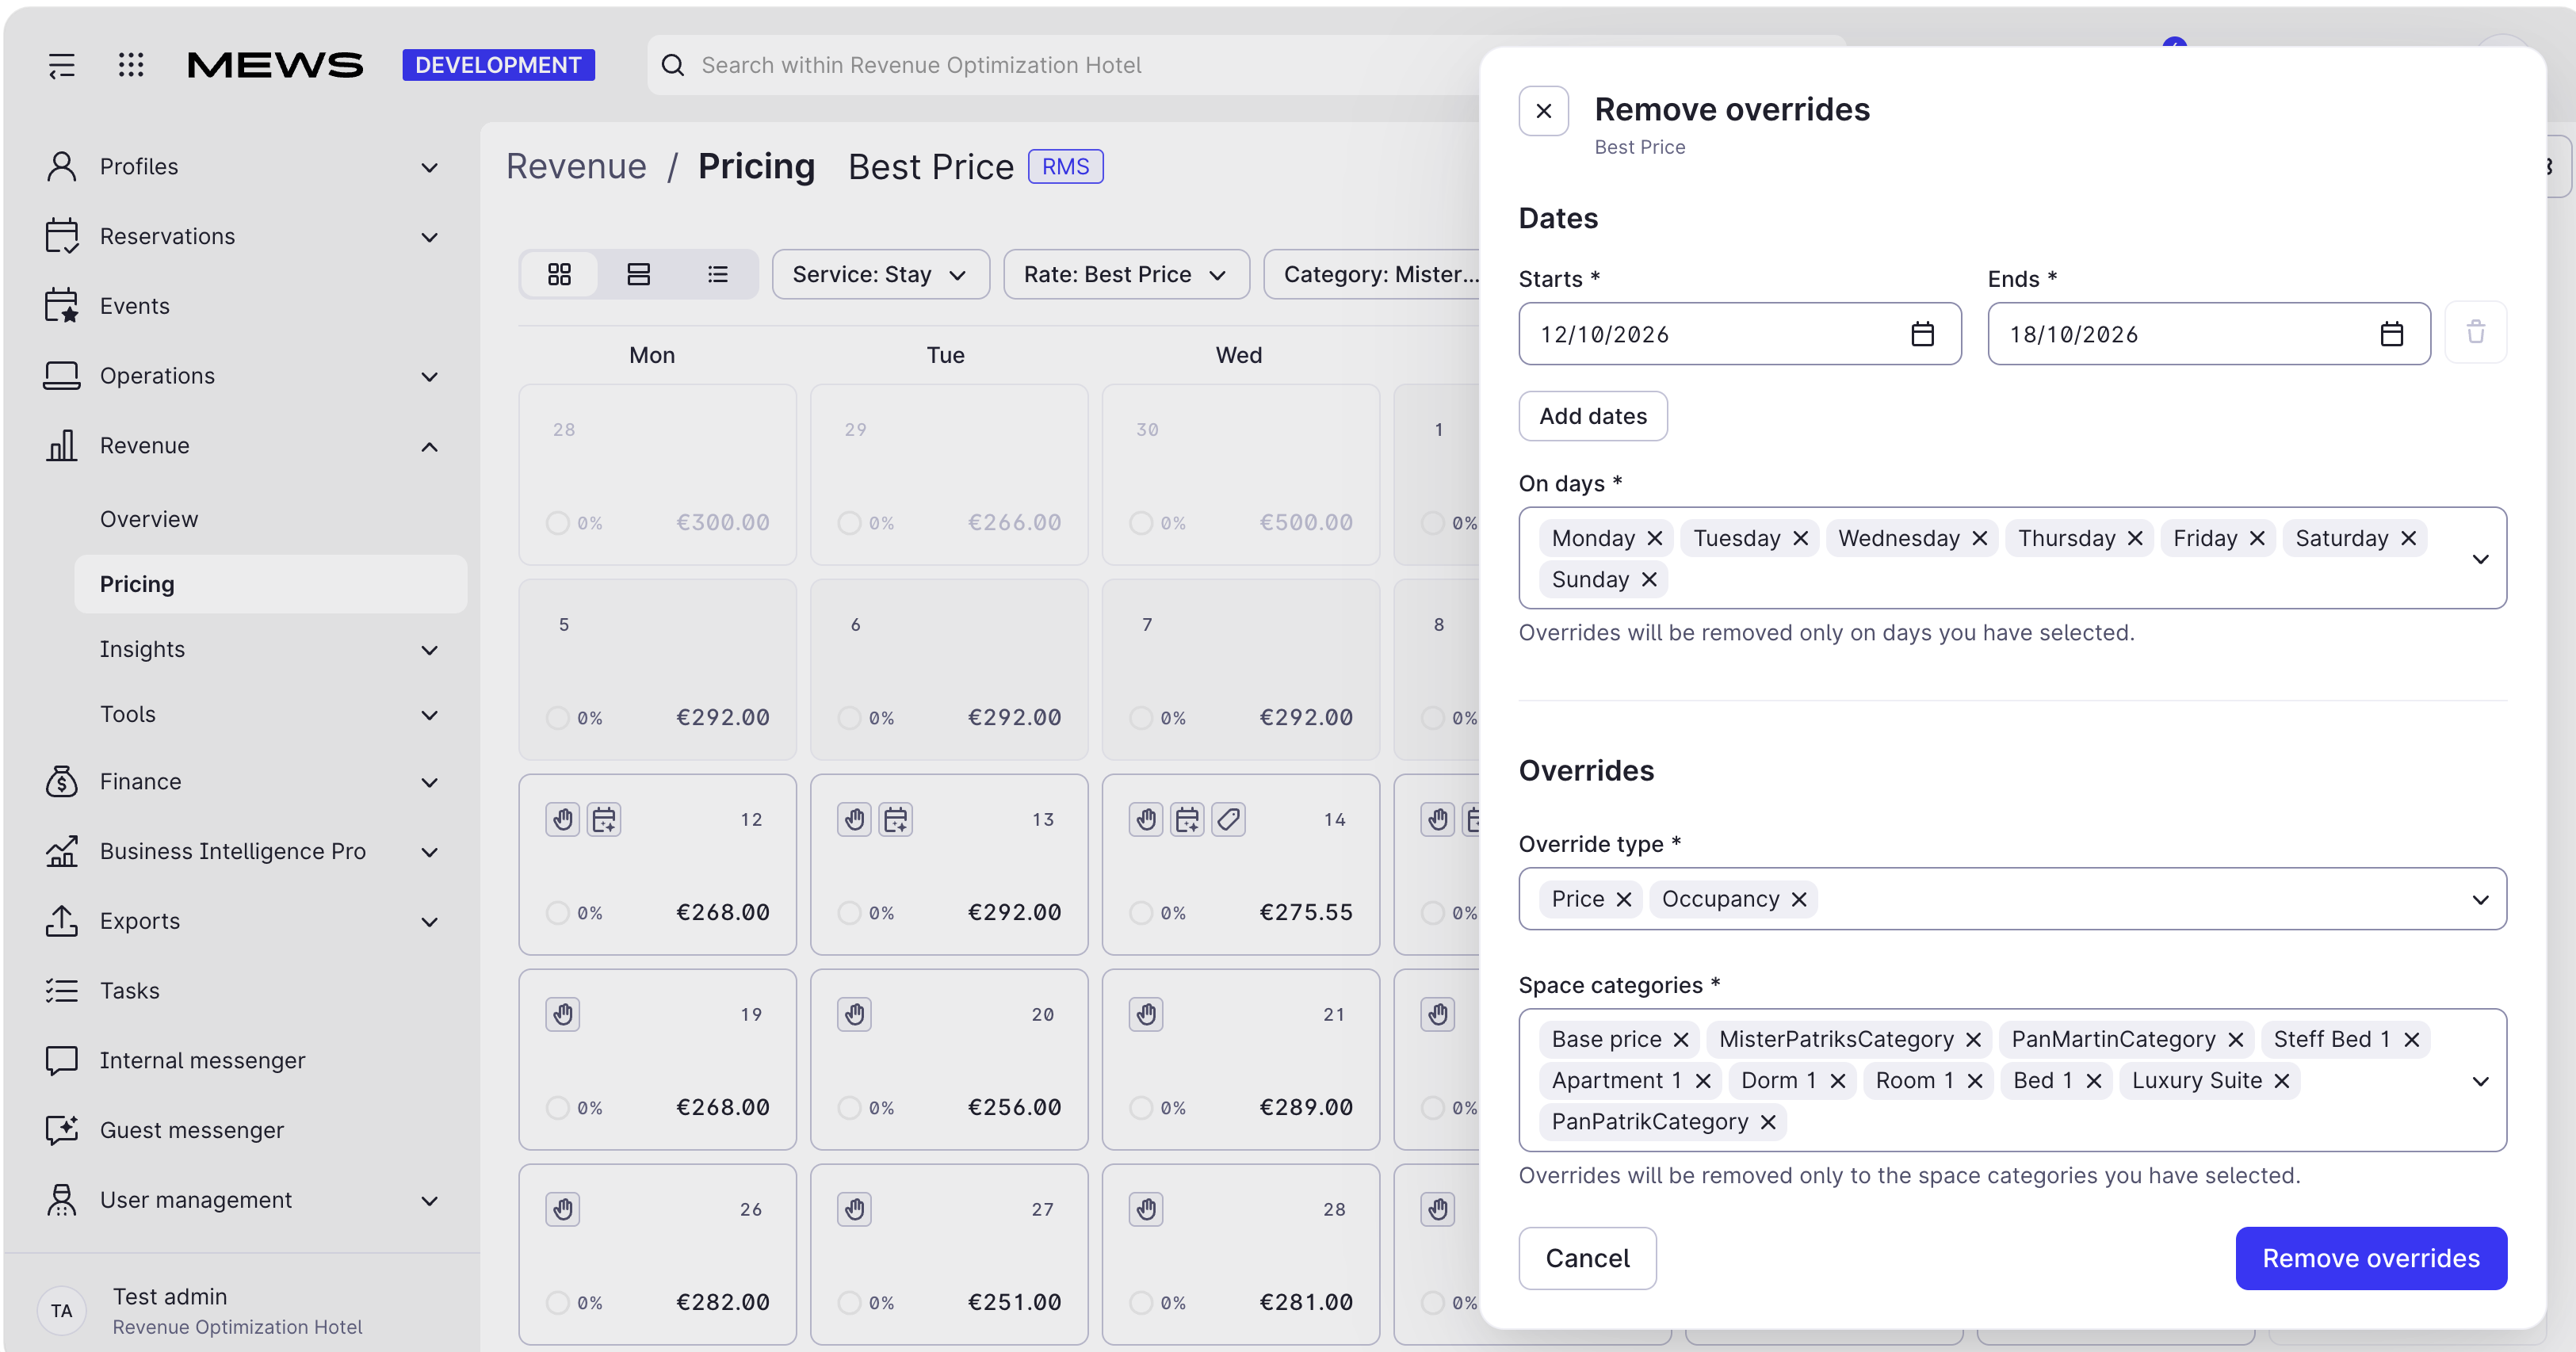The height and width of the screenshot is (1352, 2576).
Task: Switch to the list view icon
Action: [x=717, y=274]
